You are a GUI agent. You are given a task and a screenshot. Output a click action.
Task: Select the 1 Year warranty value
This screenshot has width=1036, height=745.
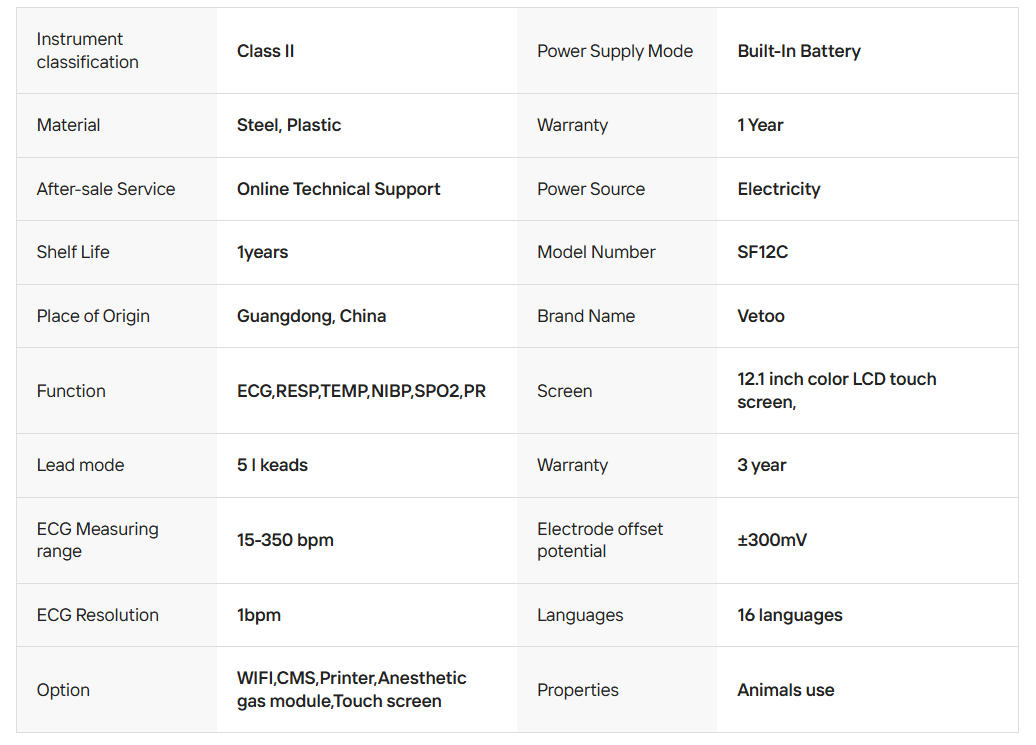click(760, 125)
